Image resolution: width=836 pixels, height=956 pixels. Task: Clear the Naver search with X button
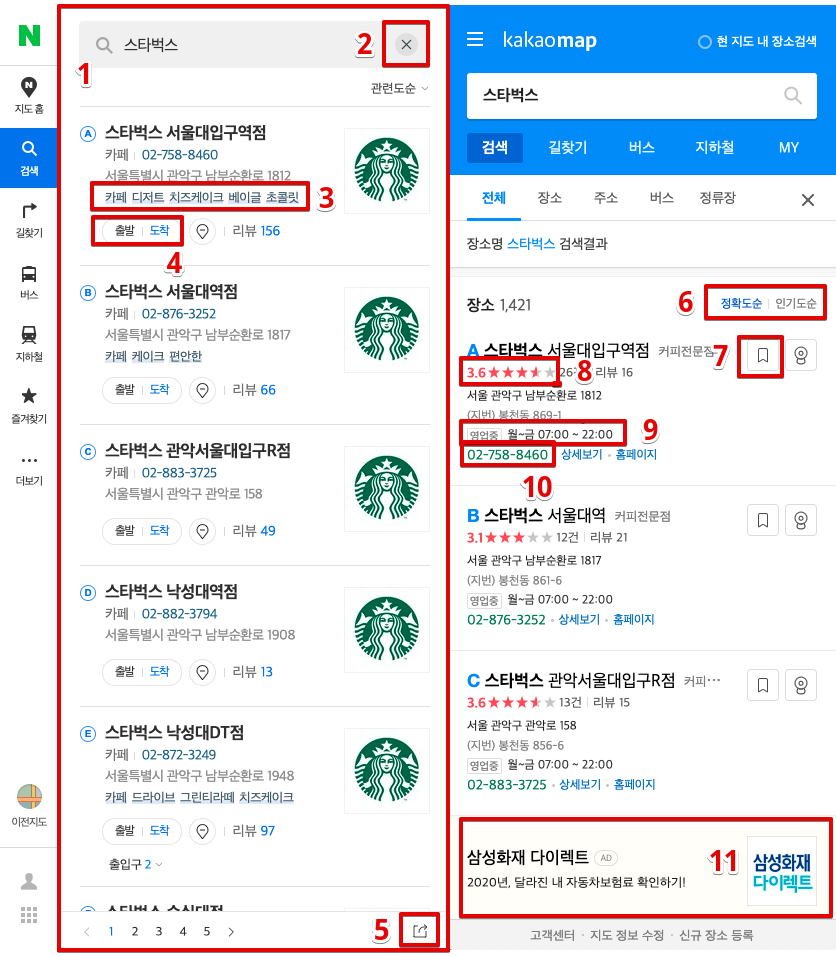(407, 44)
